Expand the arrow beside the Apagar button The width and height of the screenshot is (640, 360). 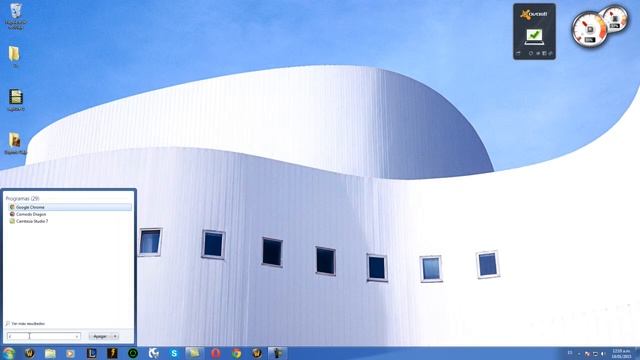(x=116, y=336)
